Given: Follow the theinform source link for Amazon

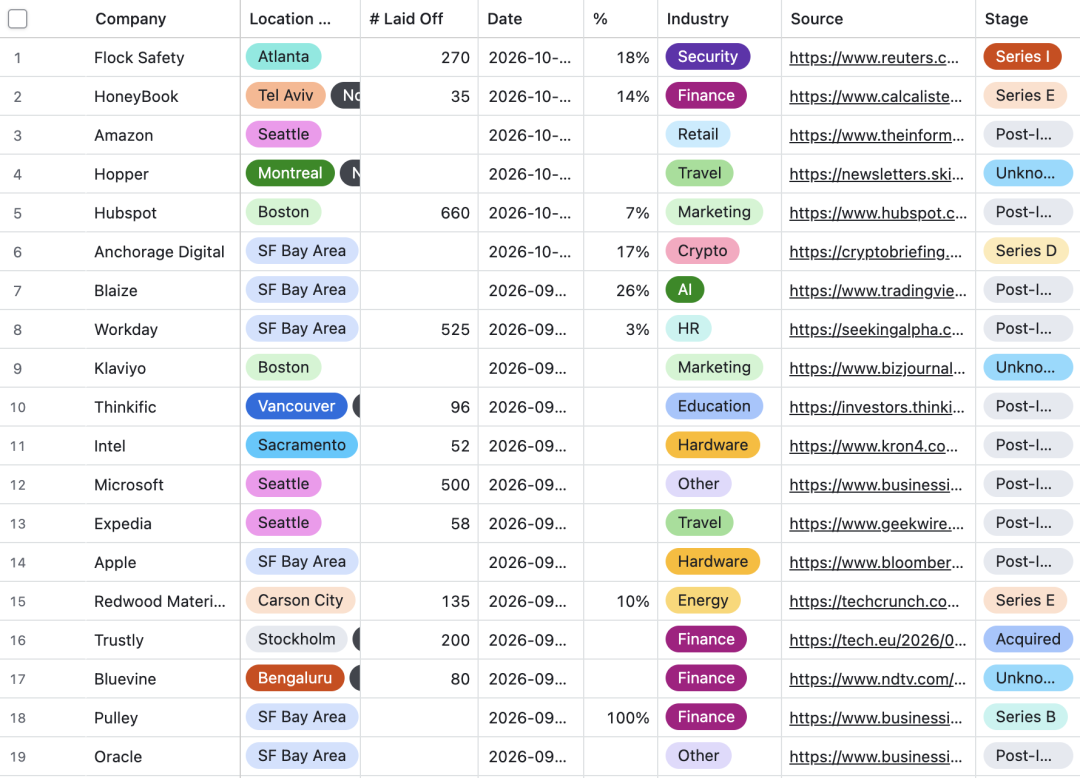Looking at the screenshot, I should (876, 136).
